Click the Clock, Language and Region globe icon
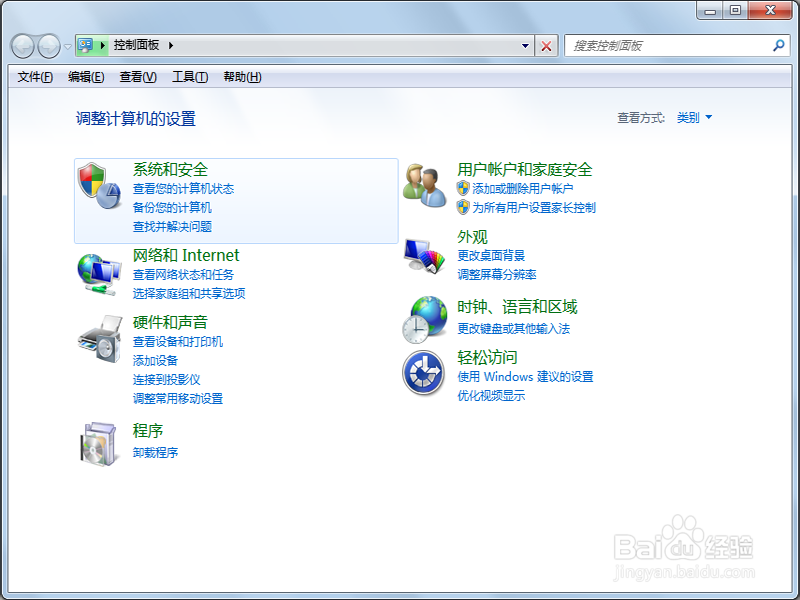The image size is (800, 600). (424, 319)
